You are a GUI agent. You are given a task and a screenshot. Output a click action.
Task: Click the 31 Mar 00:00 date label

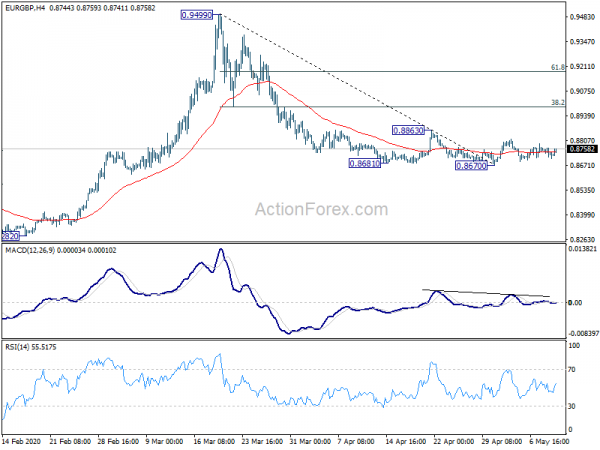click(x=310, y=441)
